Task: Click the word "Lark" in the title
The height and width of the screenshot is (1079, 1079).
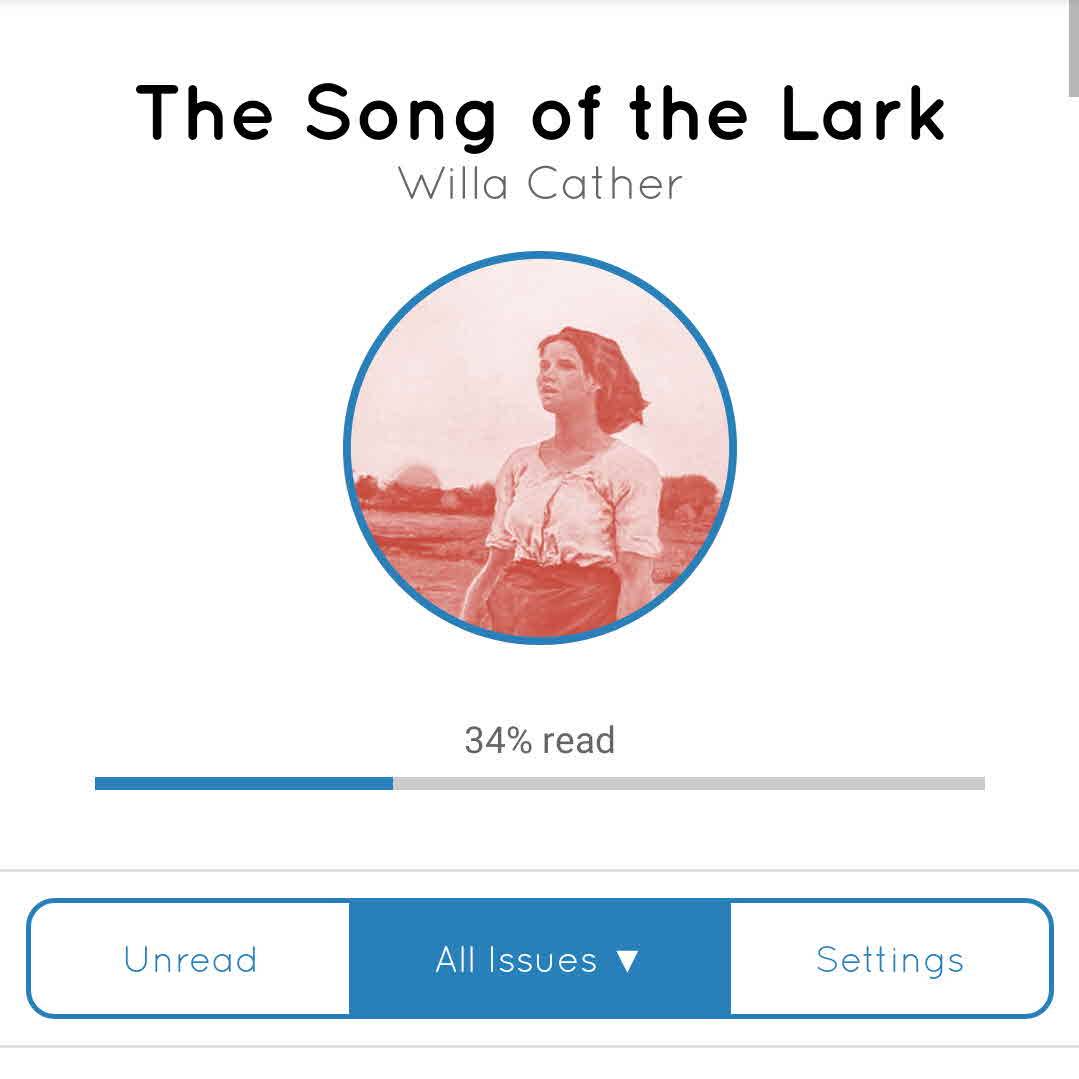Action: (862, 111)
